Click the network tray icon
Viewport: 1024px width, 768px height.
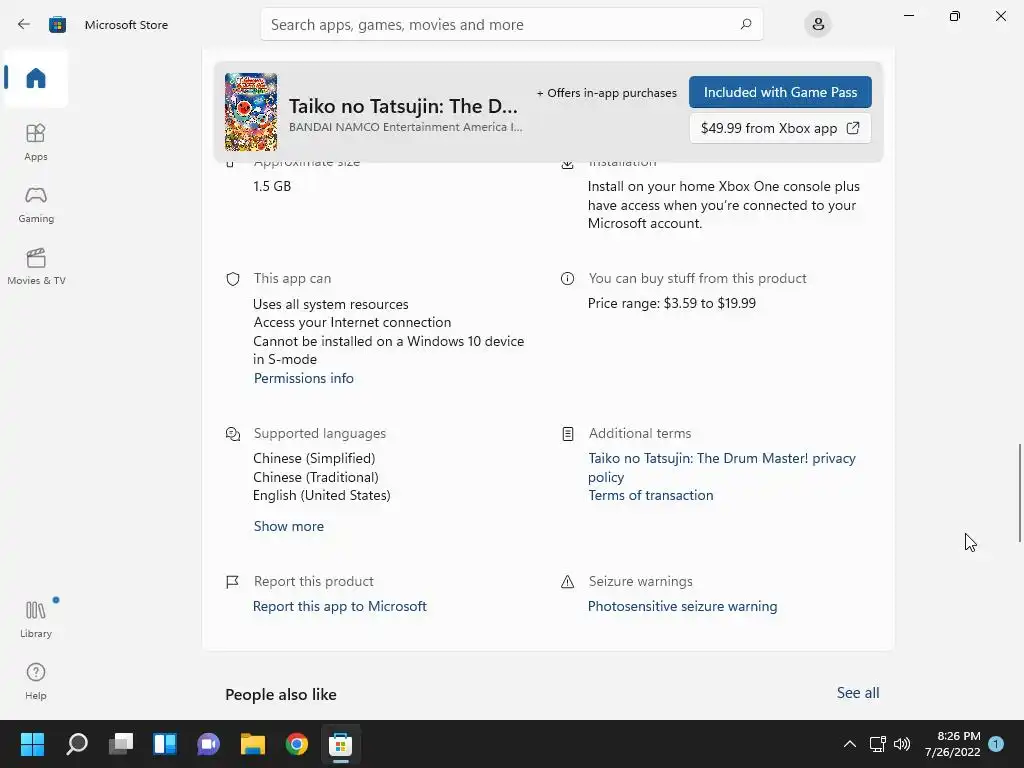pyautogui.click(x=877, y=744)
